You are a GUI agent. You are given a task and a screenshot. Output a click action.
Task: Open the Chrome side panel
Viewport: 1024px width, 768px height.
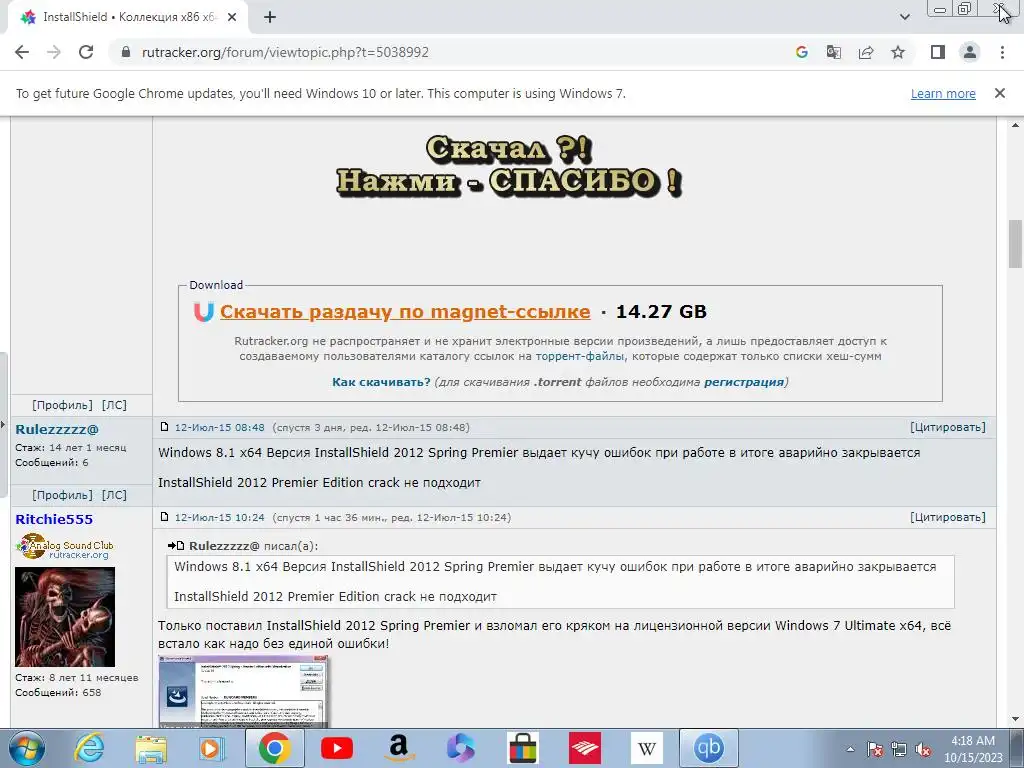[938, 52]
